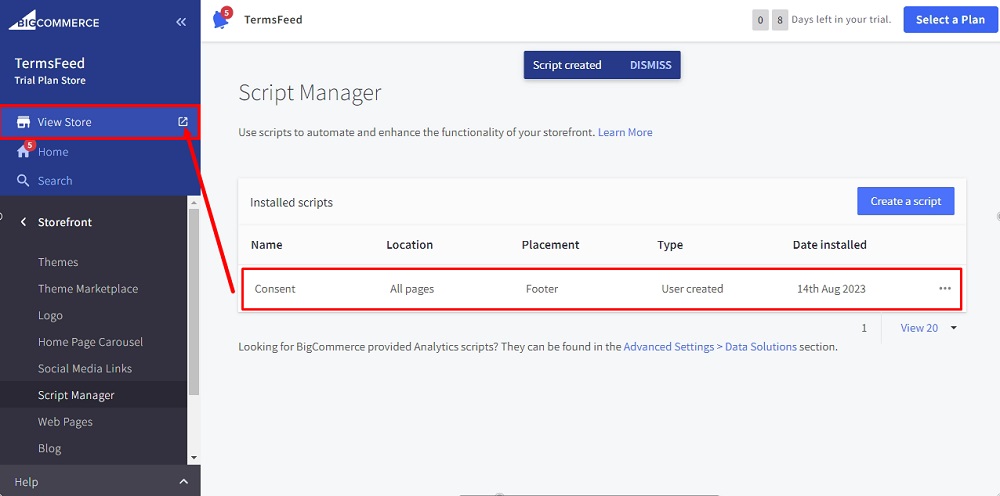Click the Placement column header
The image size is (1000, 496).
tap(550, 245)
